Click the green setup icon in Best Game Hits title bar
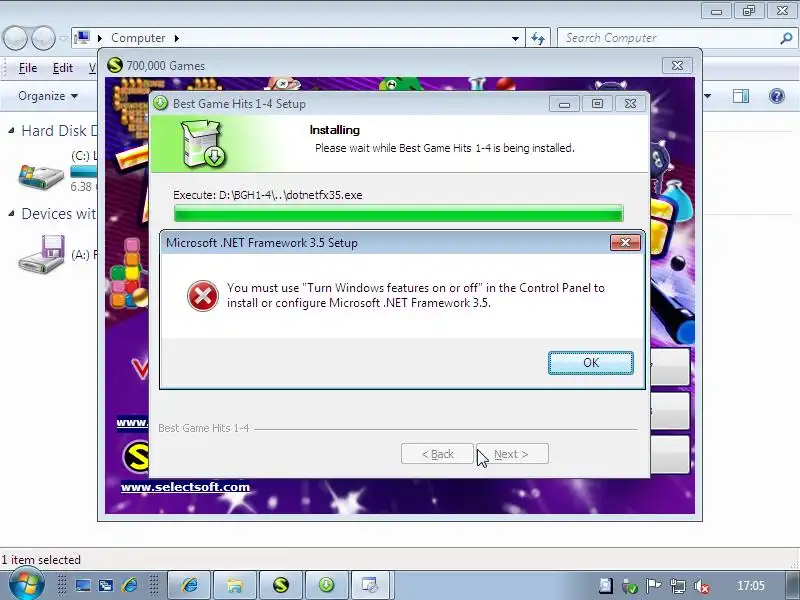 (160, 103)
